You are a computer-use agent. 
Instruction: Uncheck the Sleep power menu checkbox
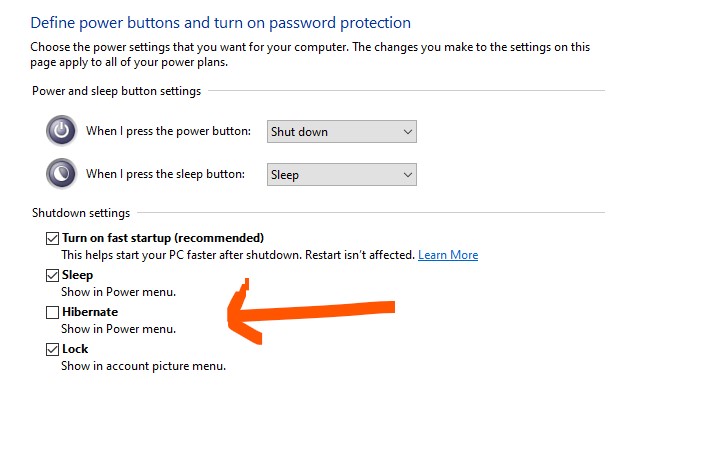52,275
